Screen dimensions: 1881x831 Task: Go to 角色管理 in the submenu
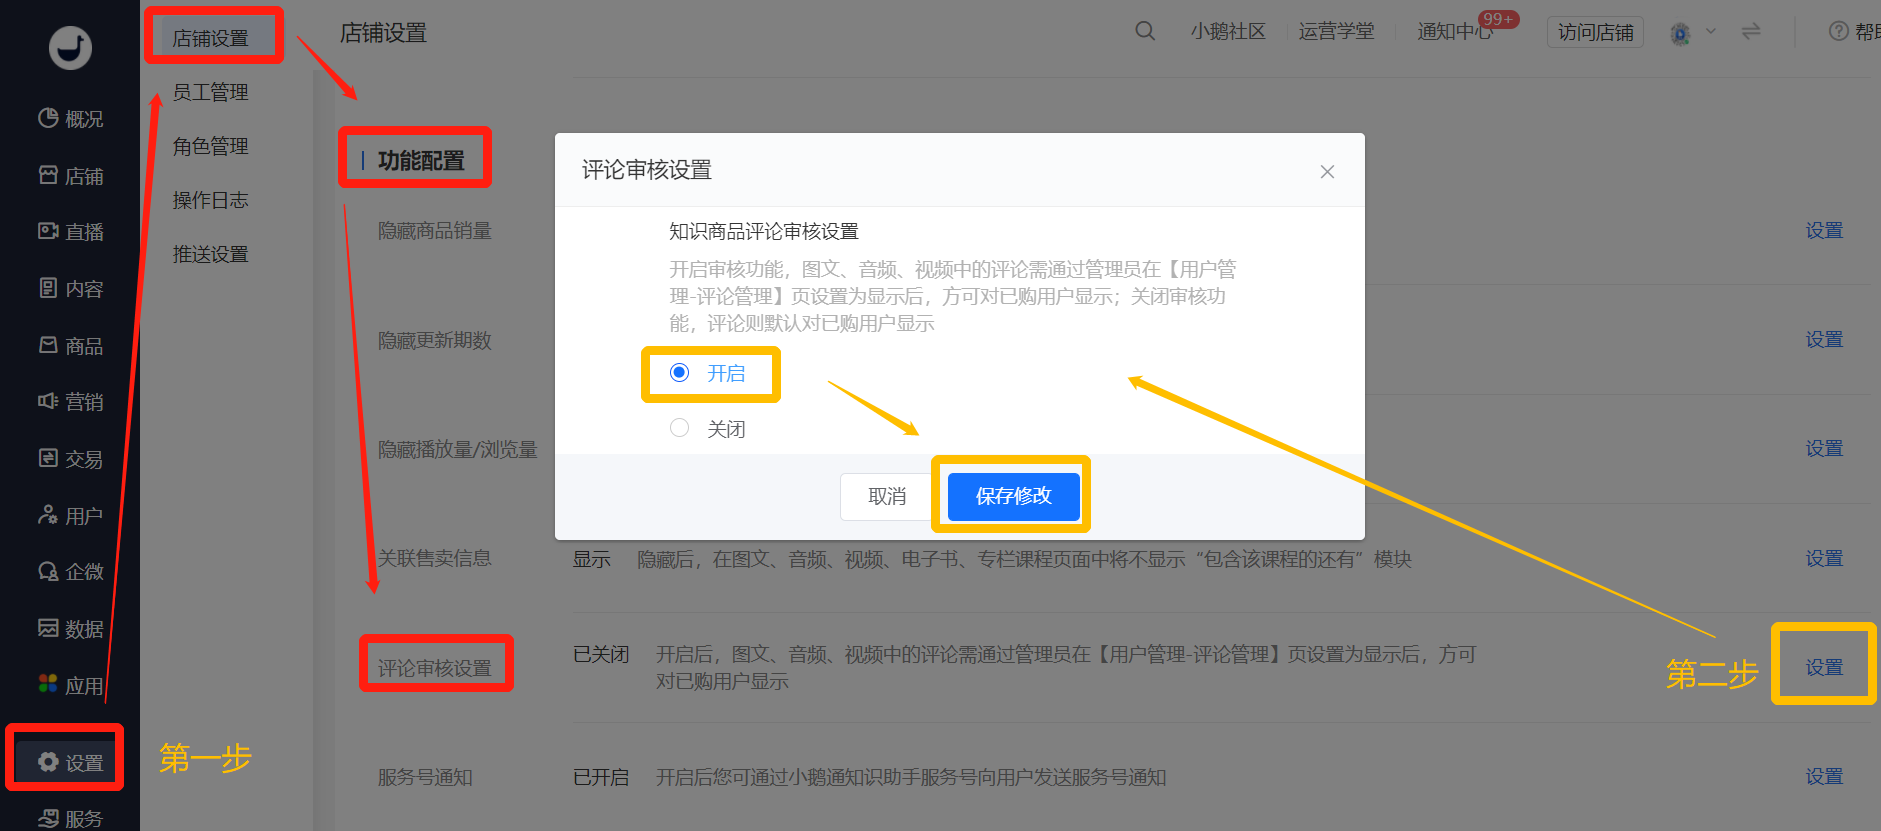[210, 146]
